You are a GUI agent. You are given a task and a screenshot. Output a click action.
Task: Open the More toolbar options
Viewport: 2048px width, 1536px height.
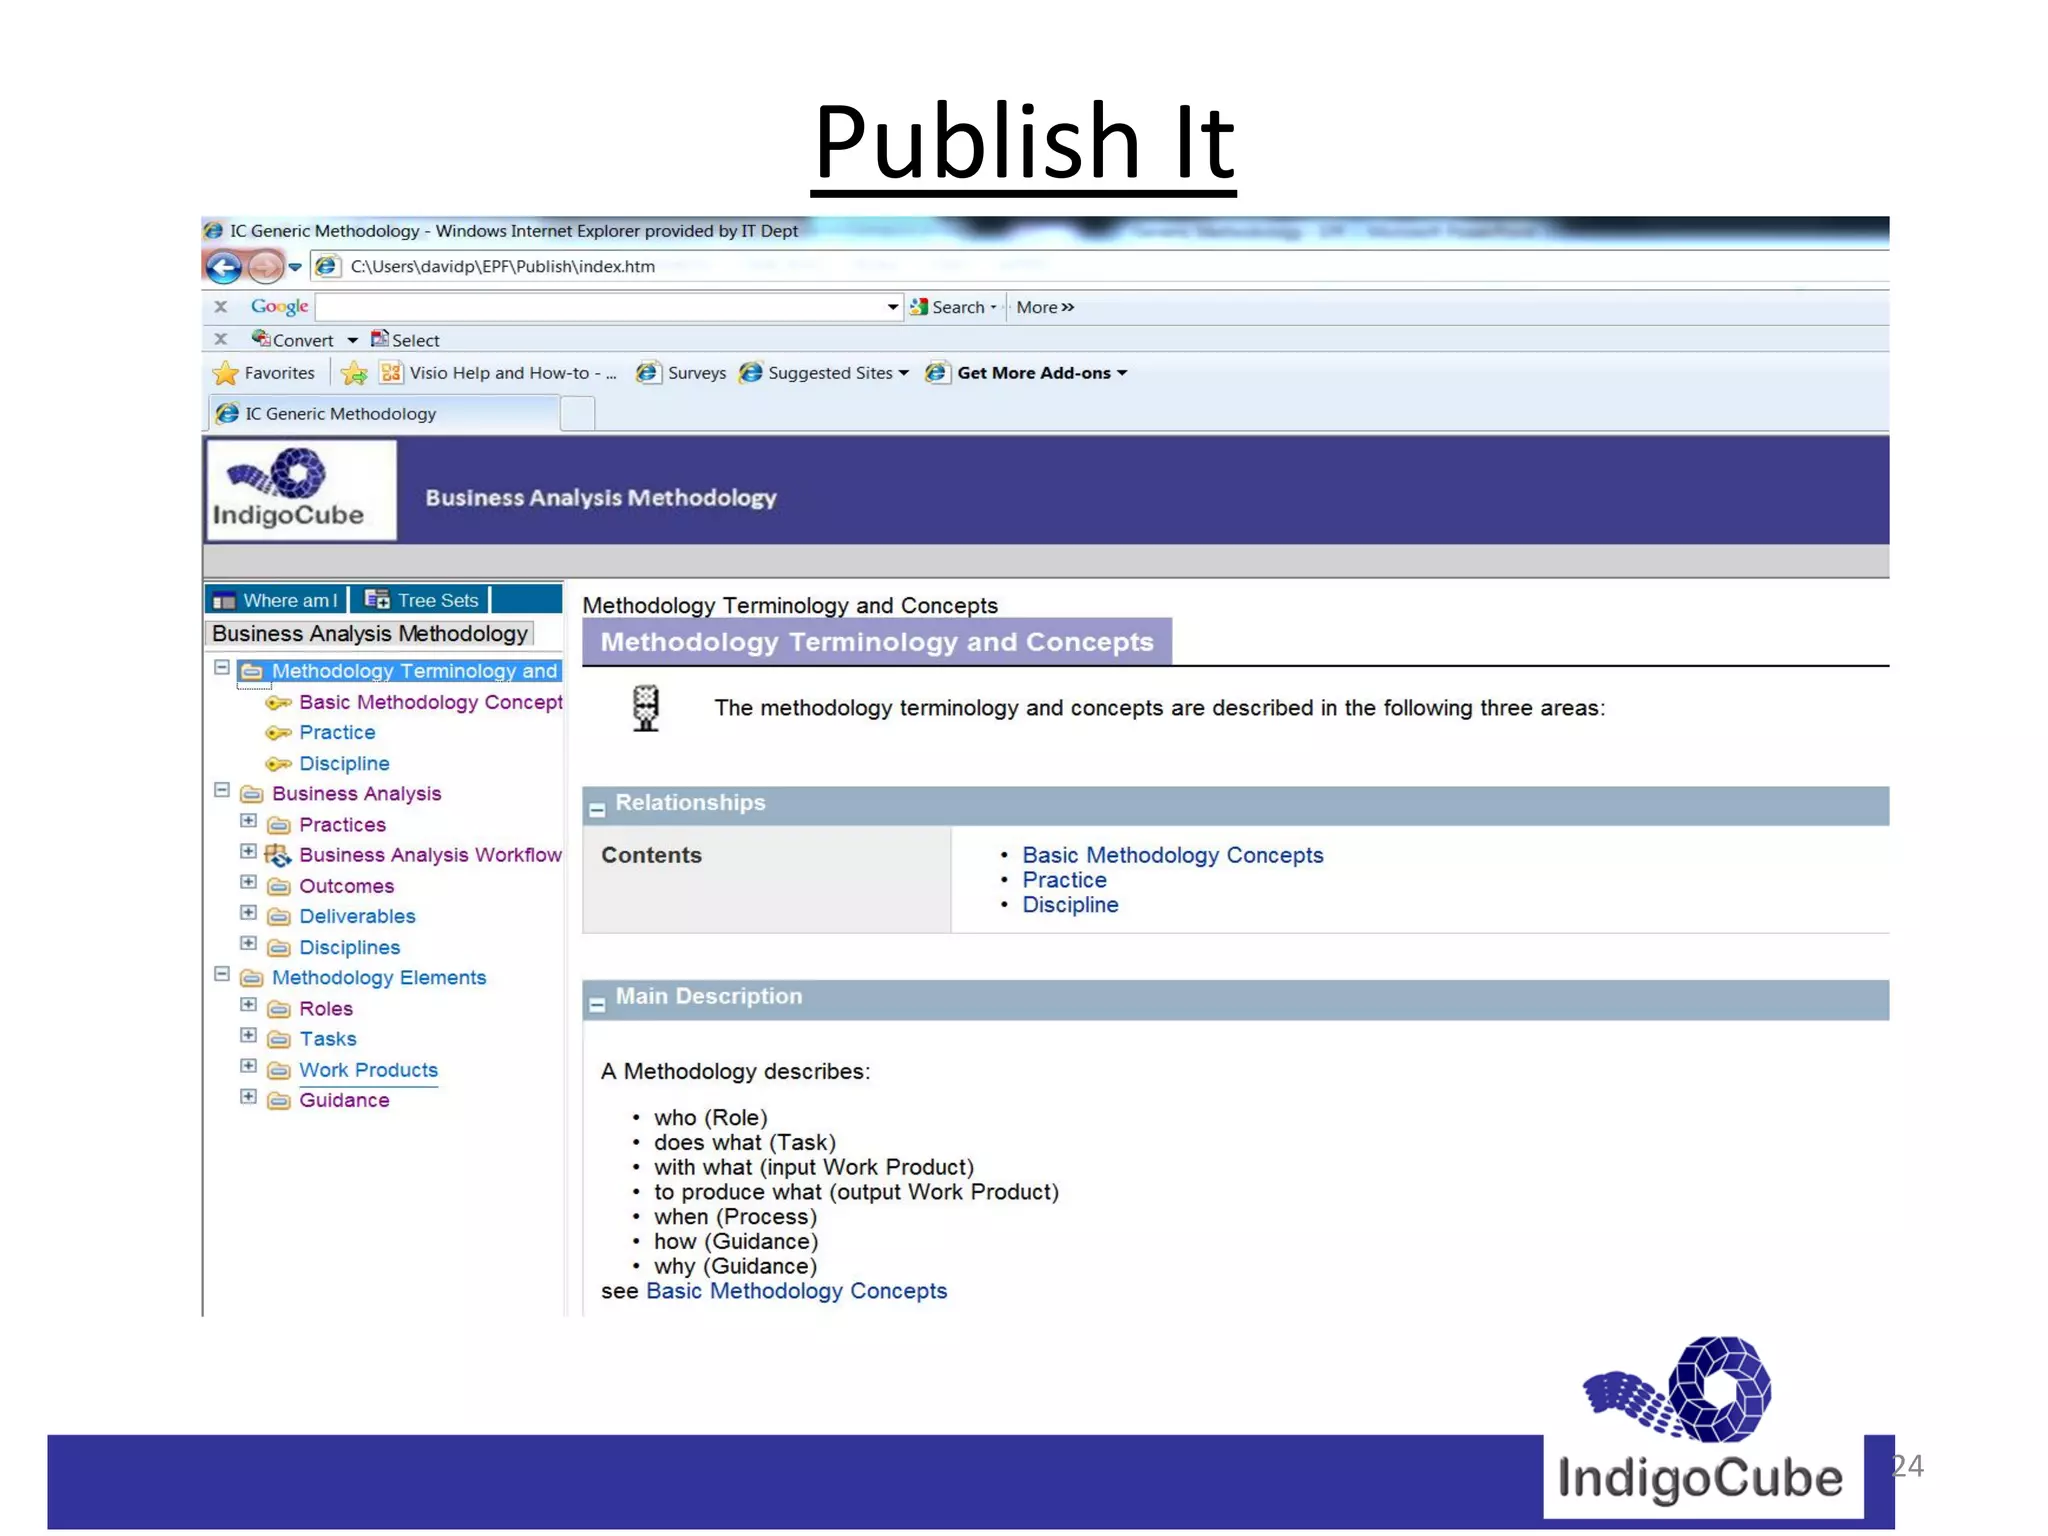[x=1045, y=307]
